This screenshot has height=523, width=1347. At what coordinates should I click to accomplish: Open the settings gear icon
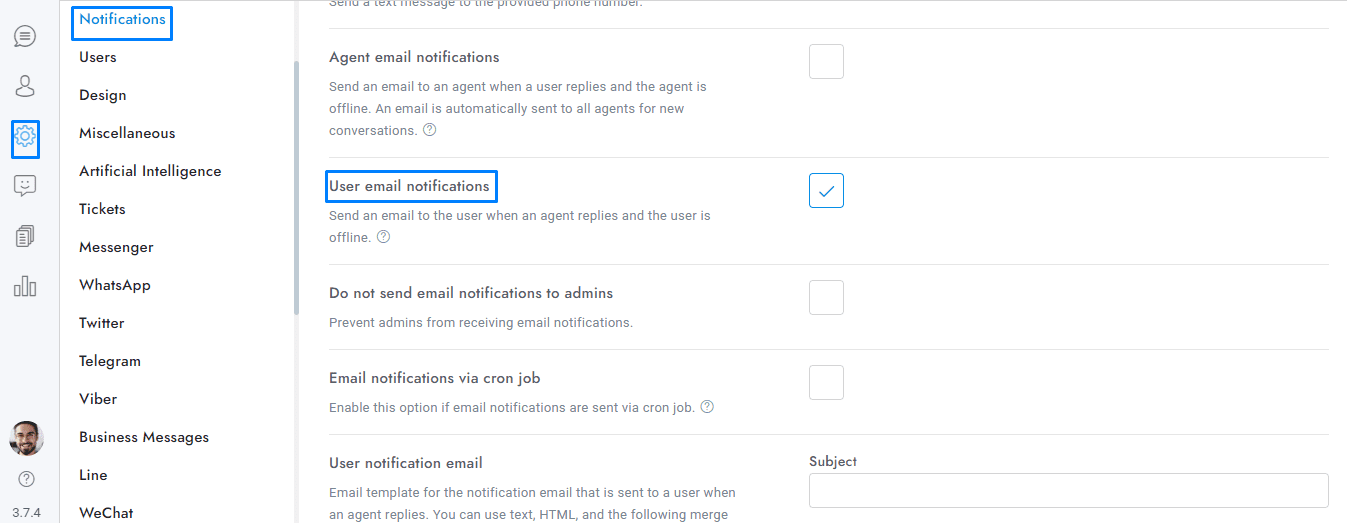tap(26, 137)
